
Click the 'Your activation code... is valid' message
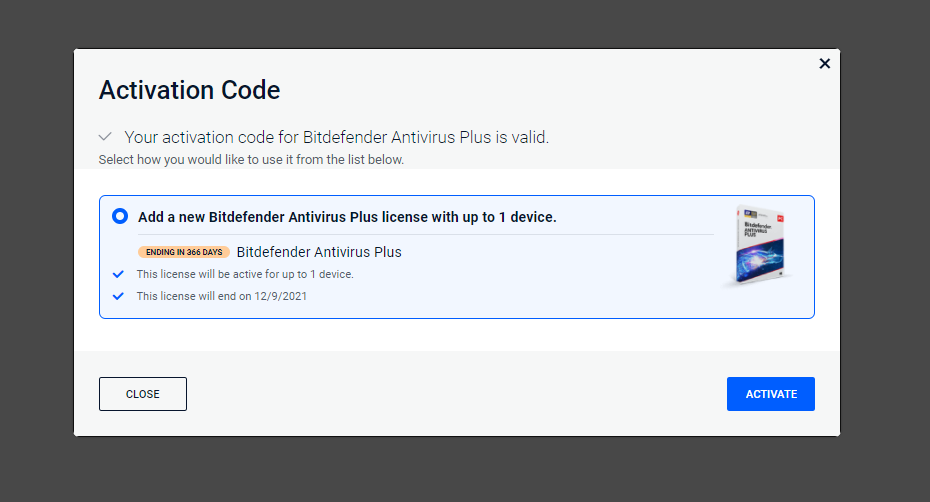[337, 137]
